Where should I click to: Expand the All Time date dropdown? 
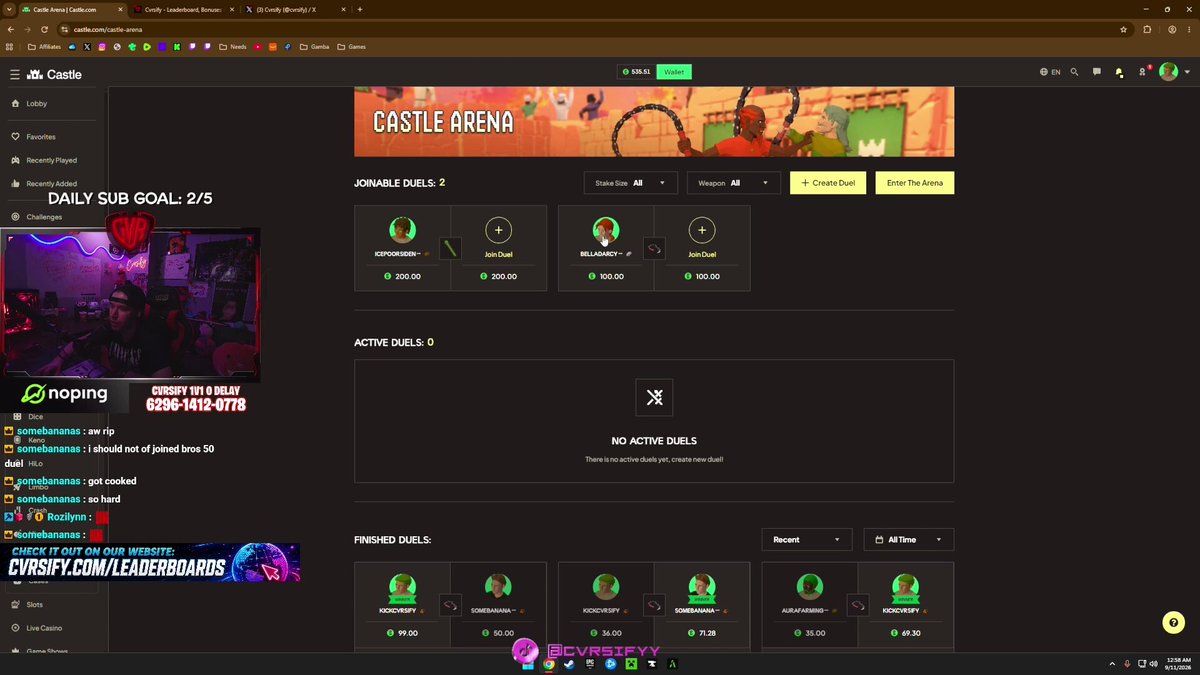tap(909, 539)
